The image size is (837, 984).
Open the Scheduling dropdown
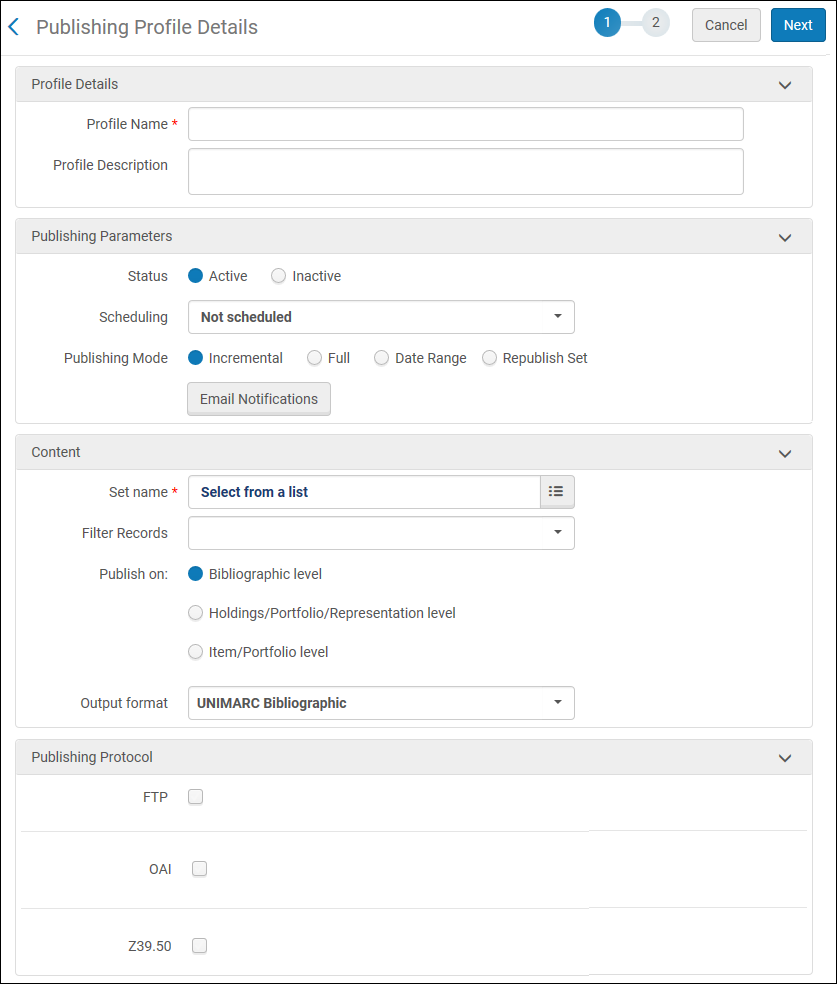[381, 317]
